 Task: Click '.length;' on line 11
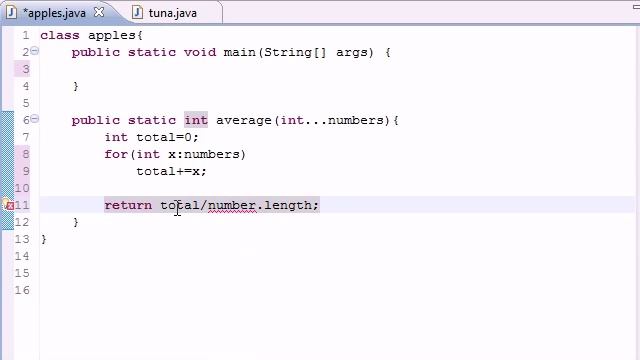288,205
